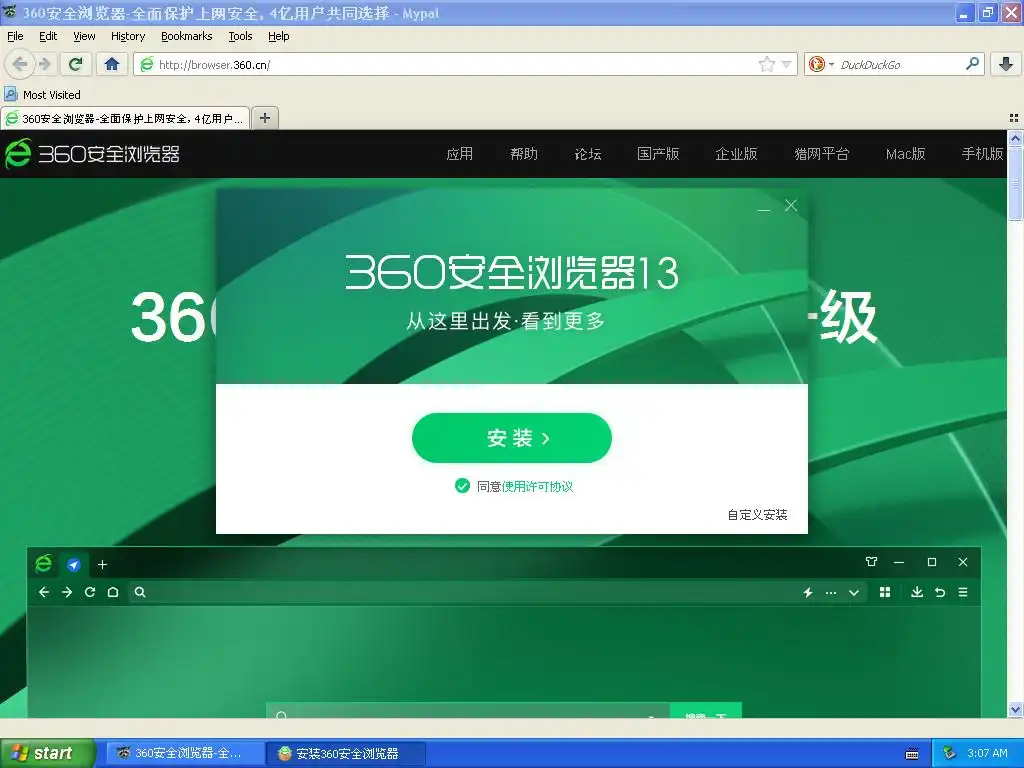Click the back arrow in preview browser
The image size is (1024, 768).
pos(44,592)
